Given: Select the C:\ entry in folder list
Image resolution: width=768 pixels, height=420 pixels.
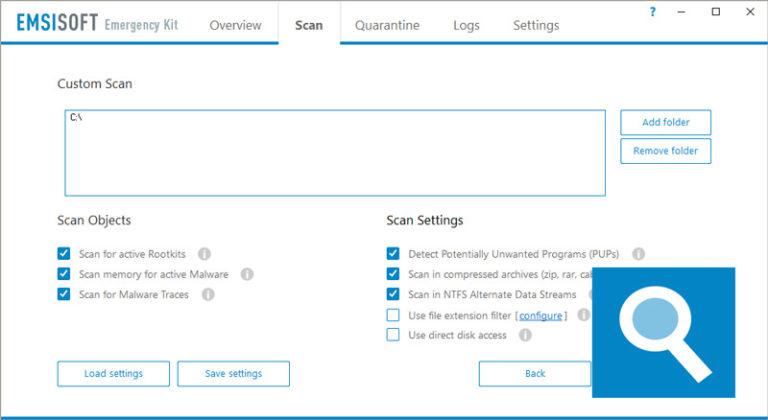Looking at the screenshot, I should click(x=76, y=118).
